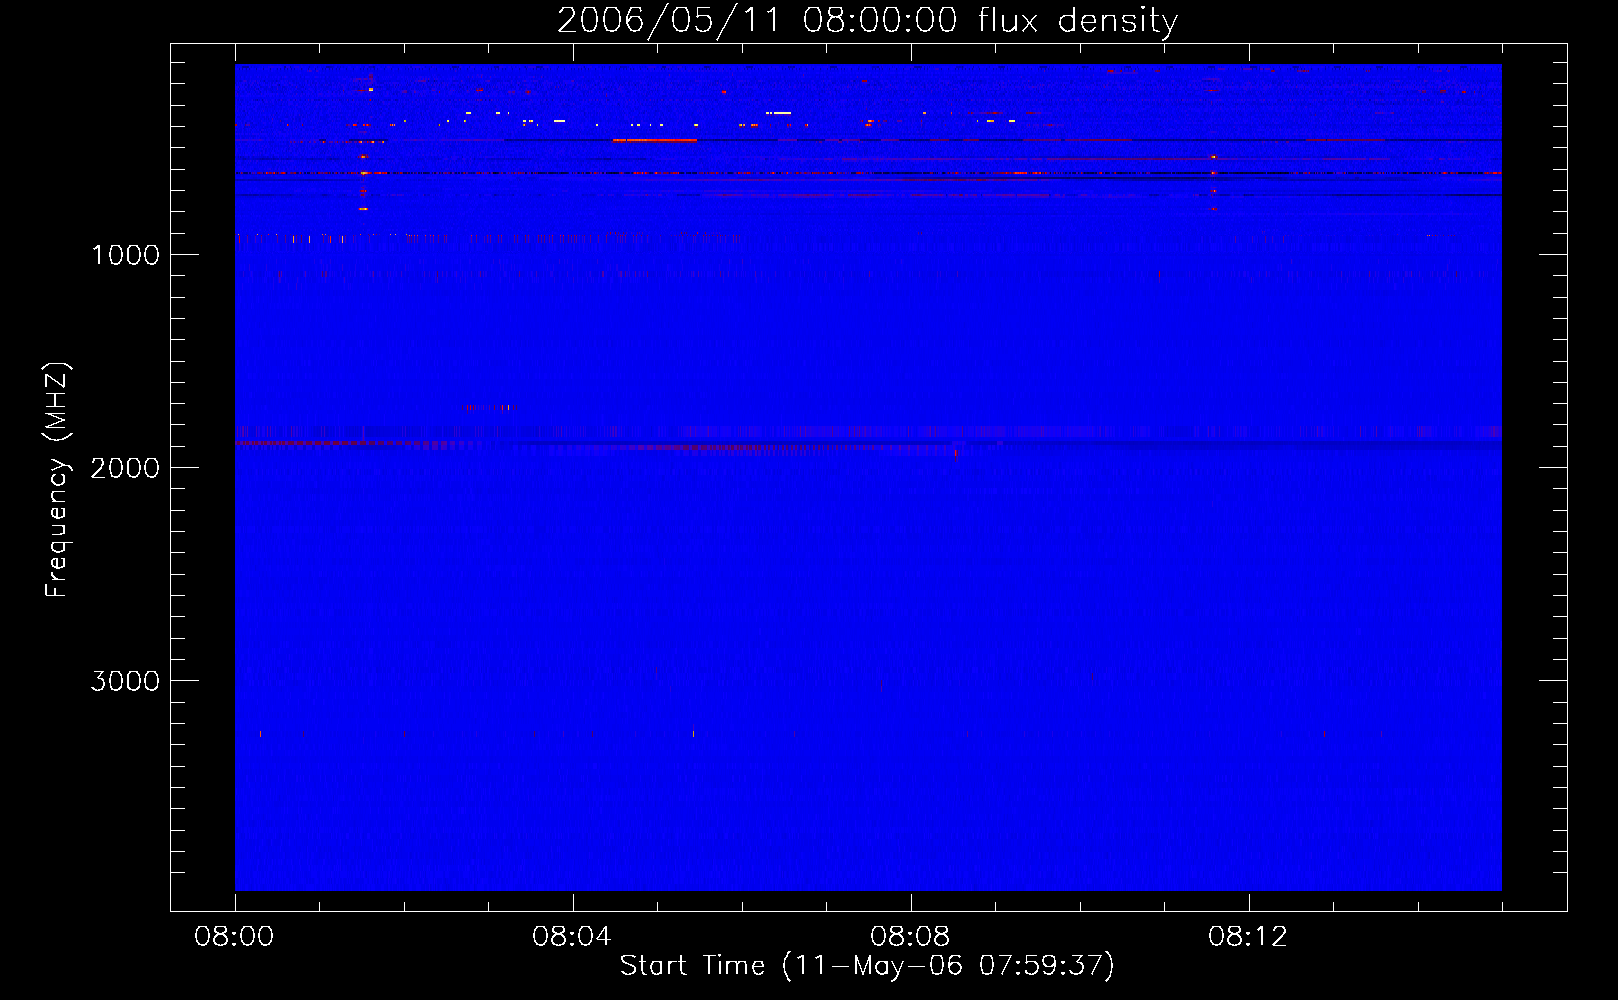The width and height of the screenshot is (1618, 1000).
Task: Click the 08:12 time tick label
Action: [x=1248, y=937]
